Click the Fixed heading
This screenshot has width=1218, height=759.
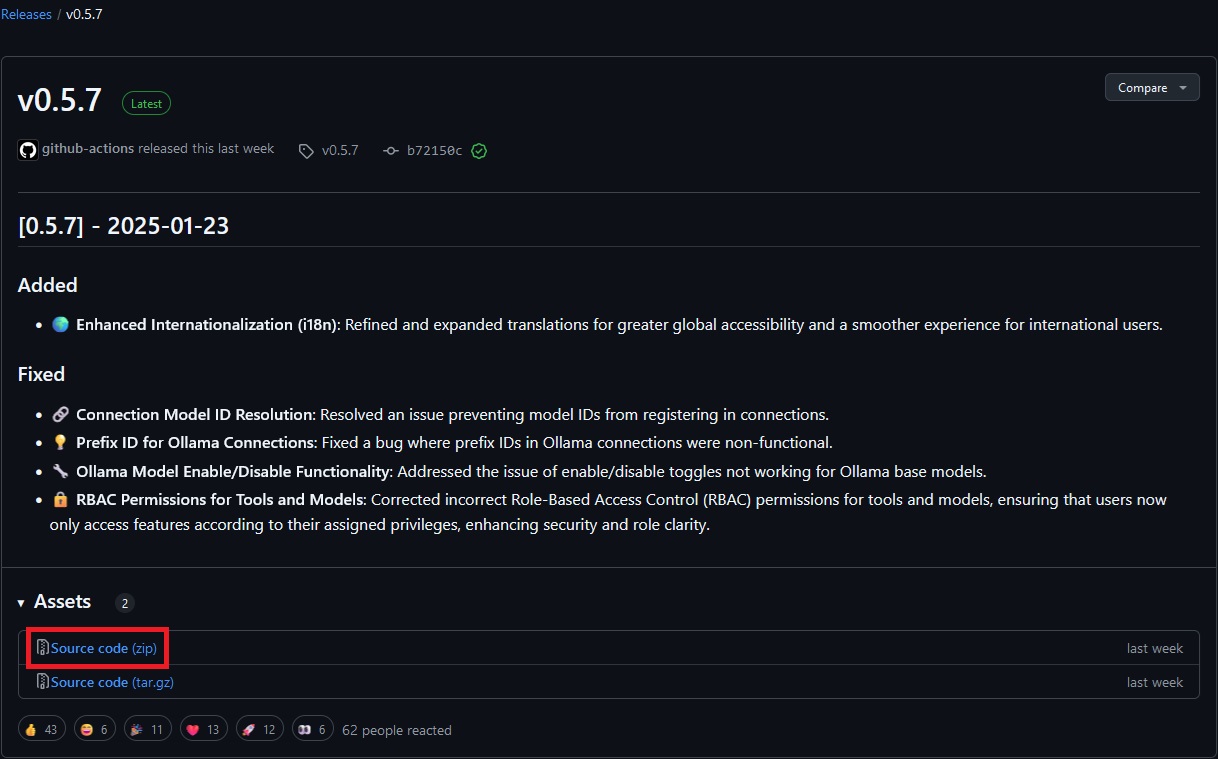(x=41, y=374)
